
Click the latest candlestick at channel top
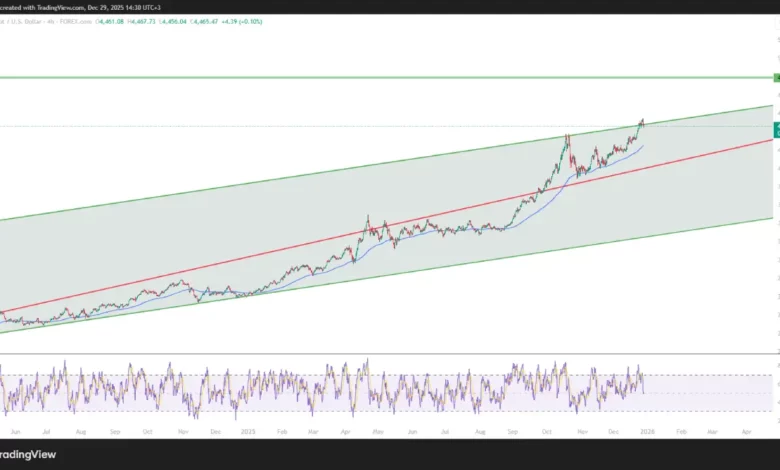[641, 122]
